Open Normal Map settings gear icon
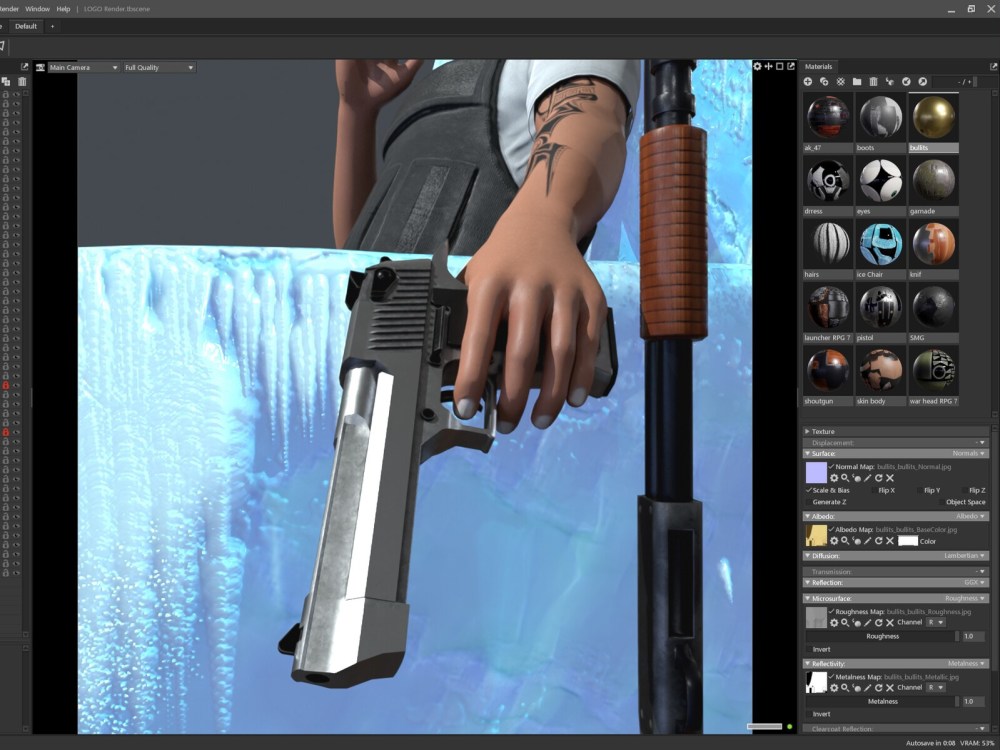 coord(834,478)
